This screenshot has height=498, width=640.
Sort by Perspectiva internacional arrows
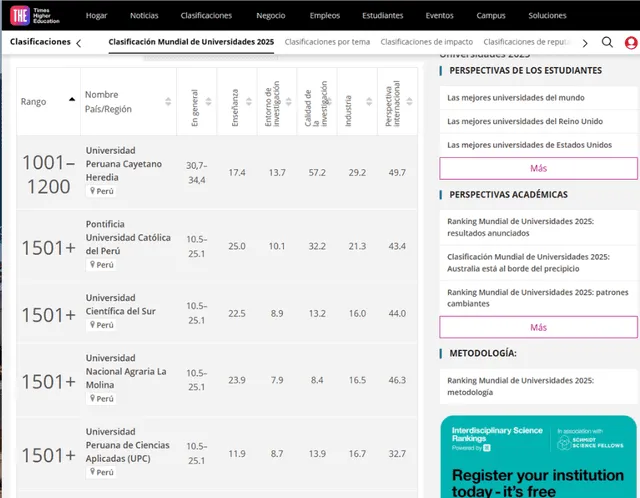tap(409, 102)
